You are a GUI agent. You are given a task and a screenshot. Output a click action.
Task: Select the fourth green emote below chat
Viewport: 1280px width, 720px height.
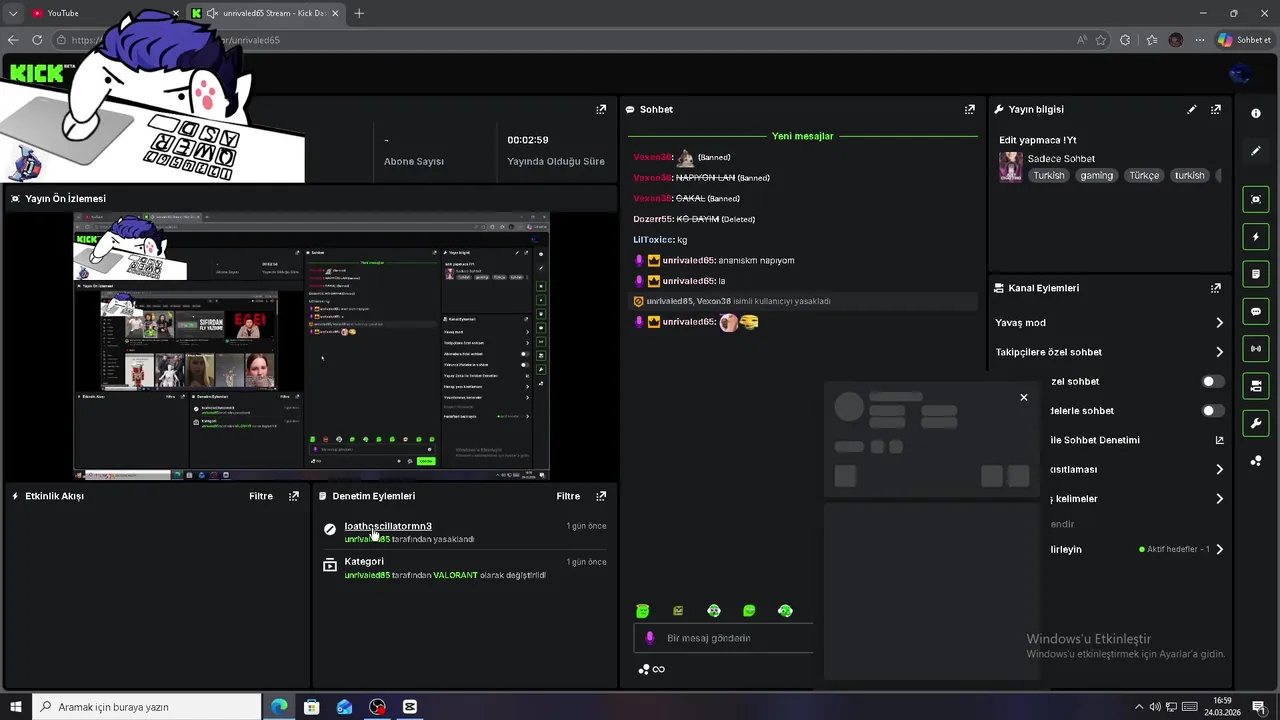(x=749, y=611)
